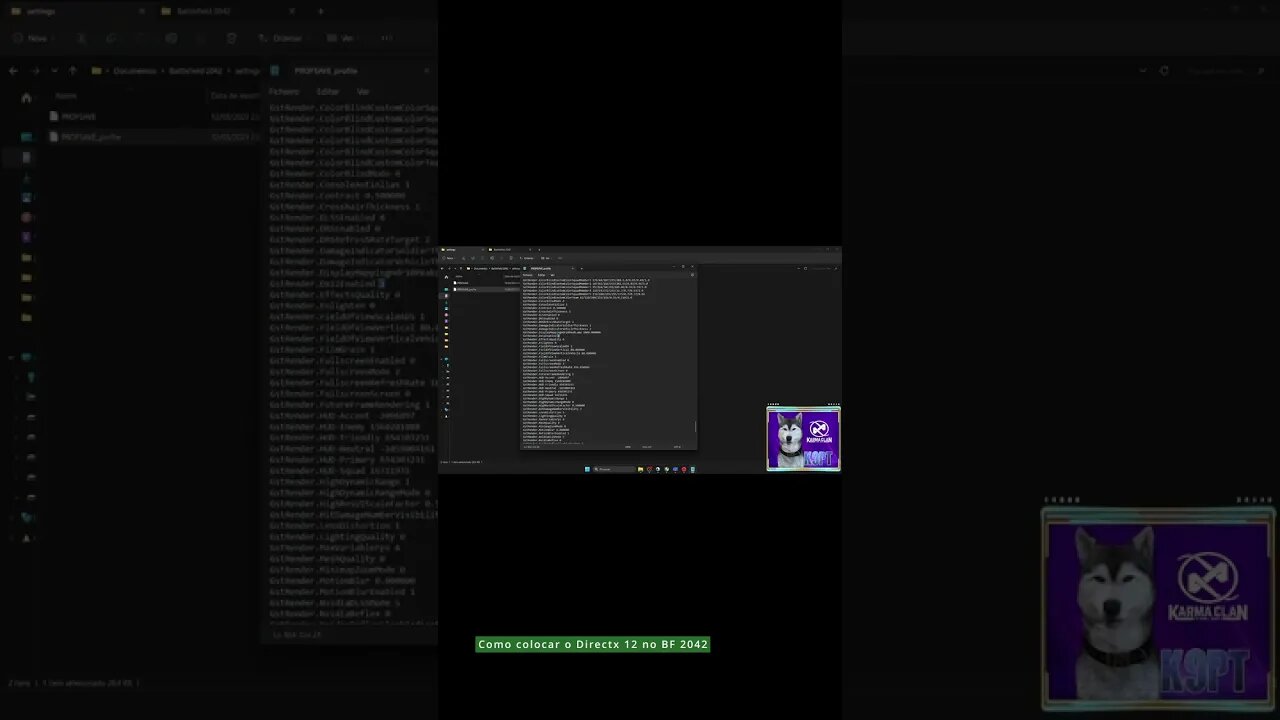1280x720 pixels.
Task: Open the recent locations chevron in Explorer
Action: pos(54,71)
